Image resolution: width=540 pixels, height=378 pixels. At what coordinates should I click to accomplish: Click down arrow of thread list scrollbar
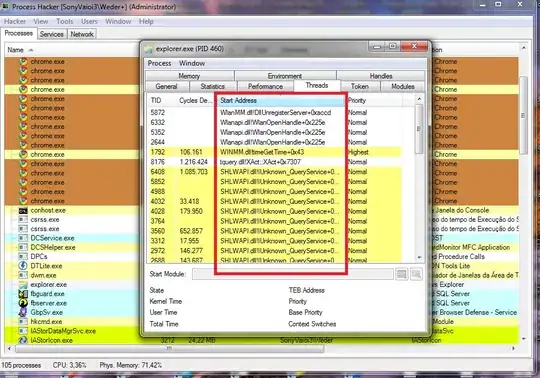tap(419, 257)
